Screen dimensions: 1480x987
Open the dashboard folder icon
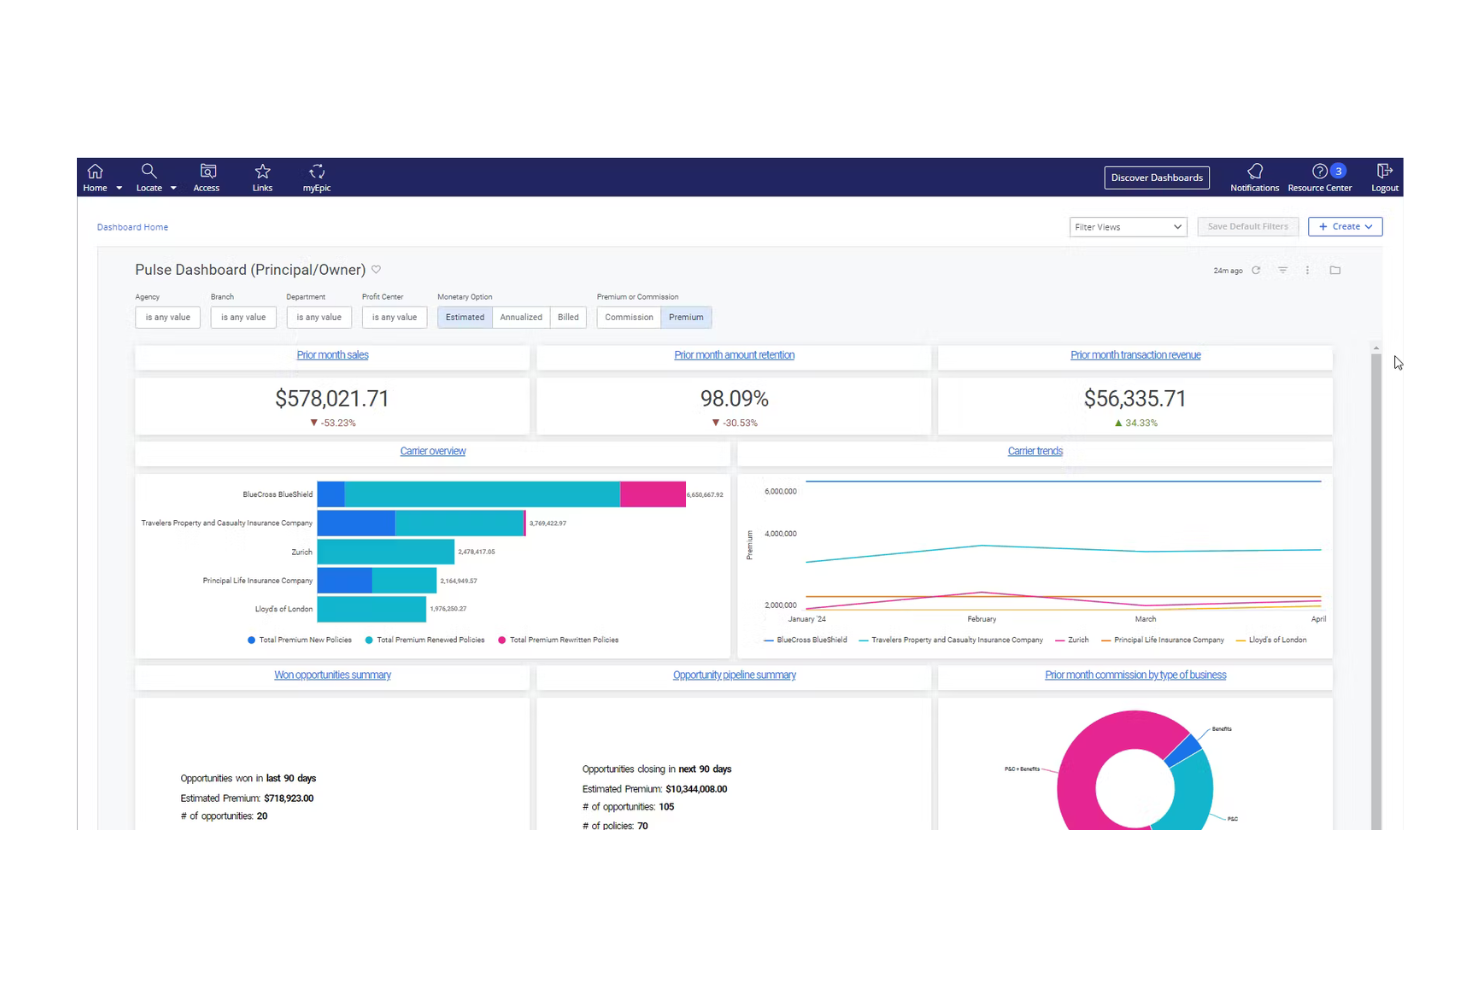pos(1335,270)
